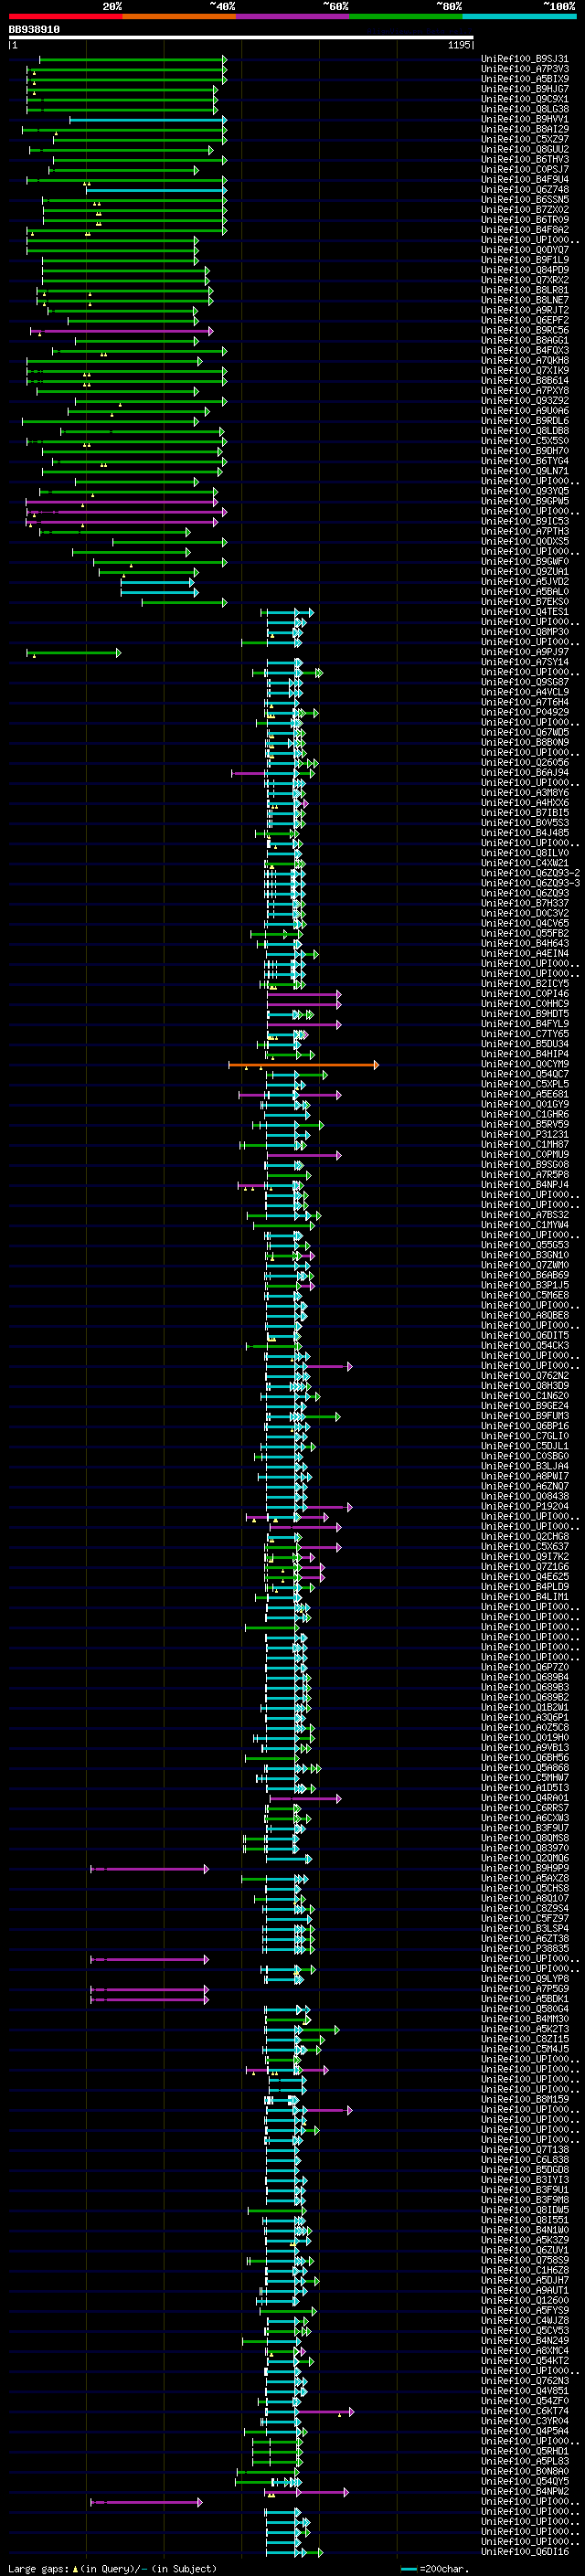This screenshot has width=585, height=2576.
Task: Open hit UniRef100_B4F9U4
Action: [x=525, y=179]
